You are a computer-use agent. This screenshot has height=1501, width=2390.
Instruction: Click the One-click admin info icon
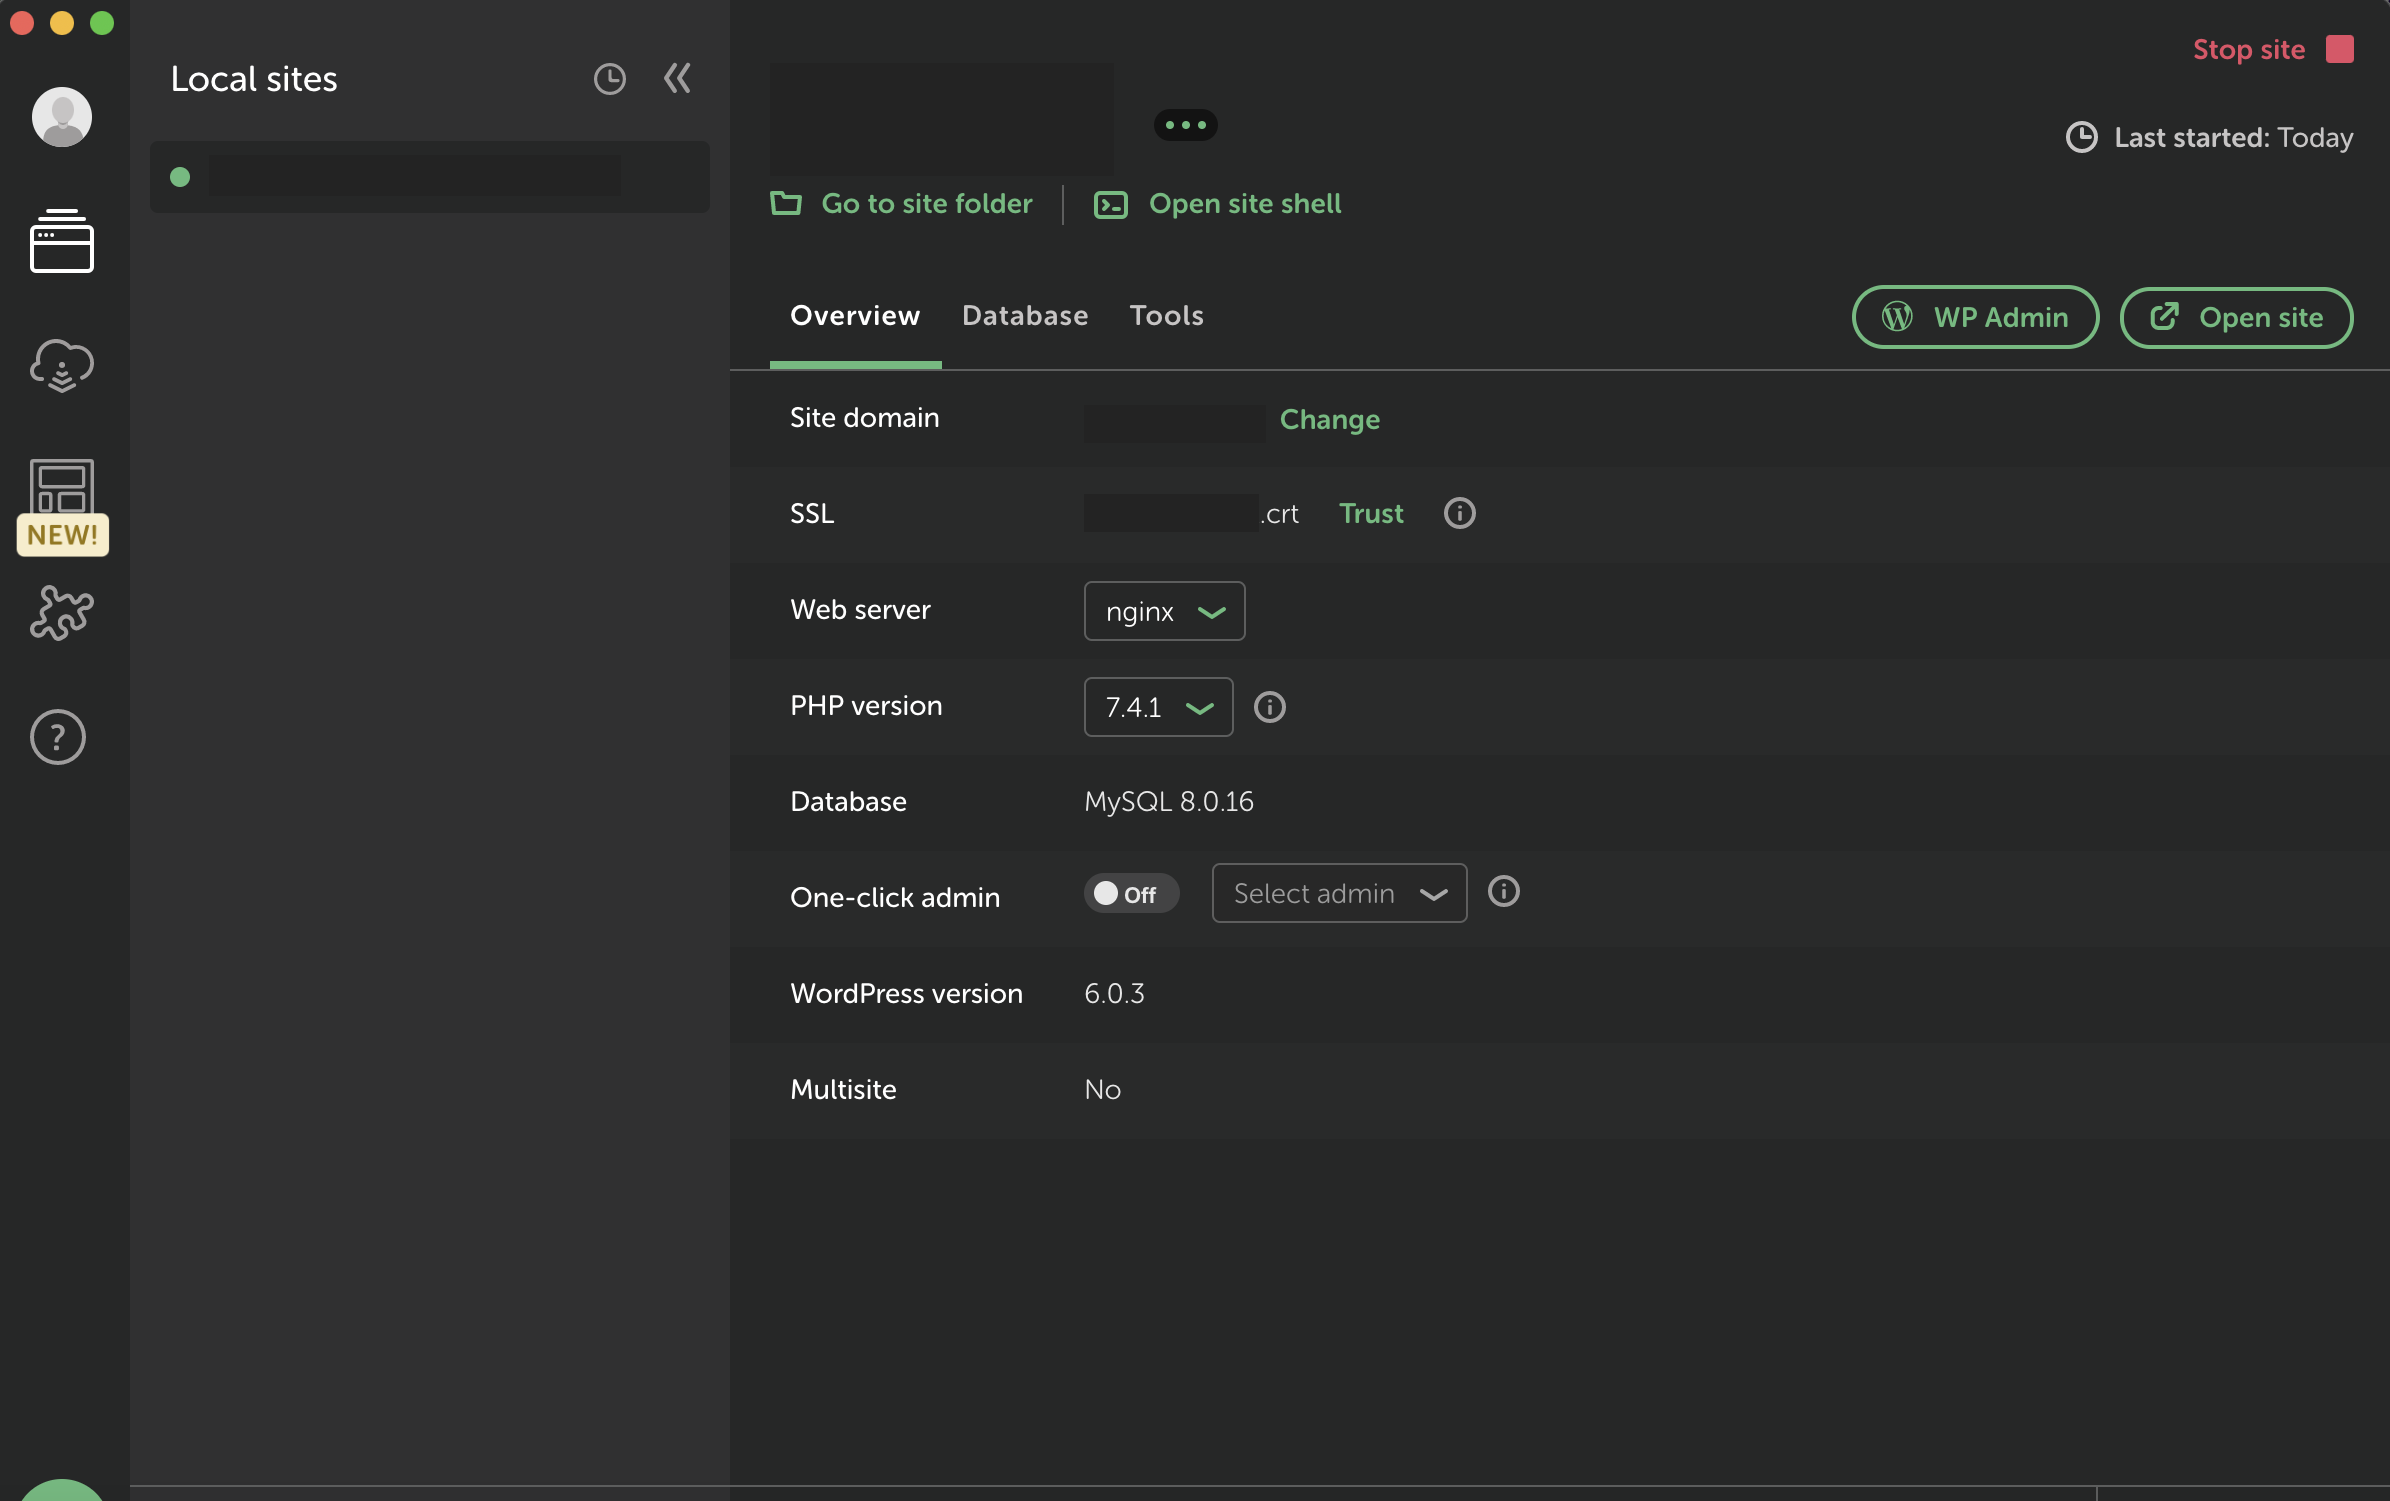[1504, 891]
